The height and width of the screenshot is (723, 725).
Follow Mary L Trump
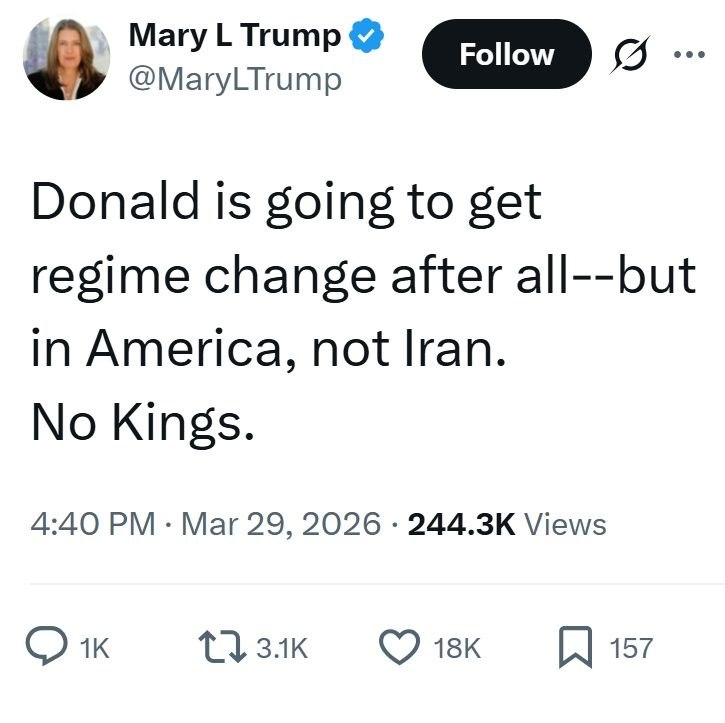coord(506,54)
